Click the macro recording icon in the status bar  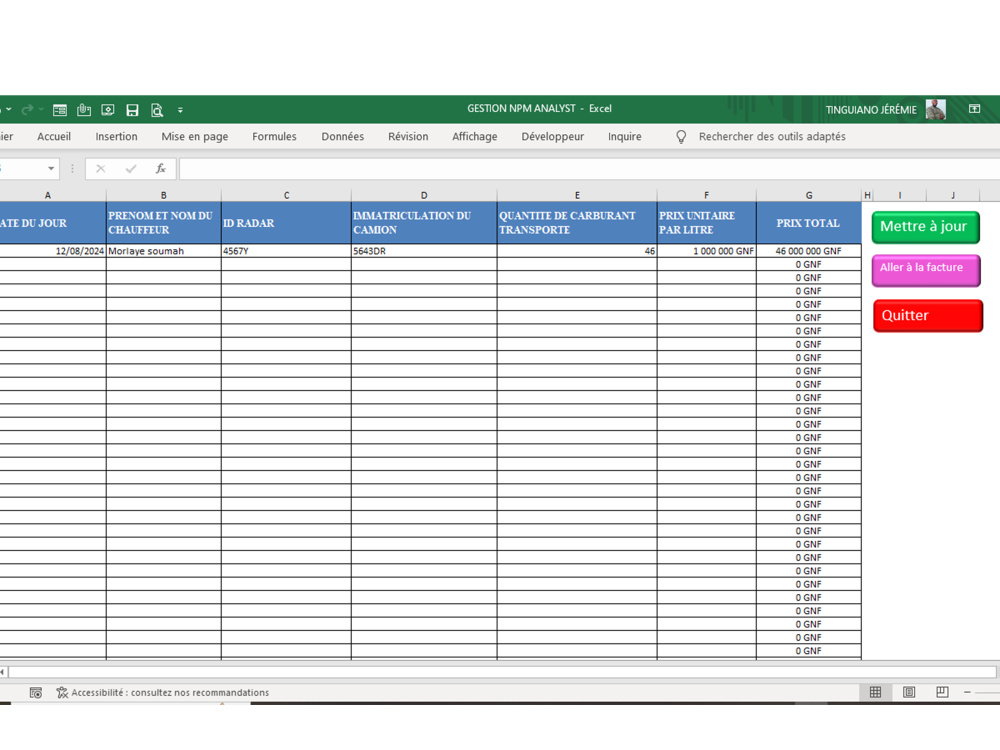[36, 693]
